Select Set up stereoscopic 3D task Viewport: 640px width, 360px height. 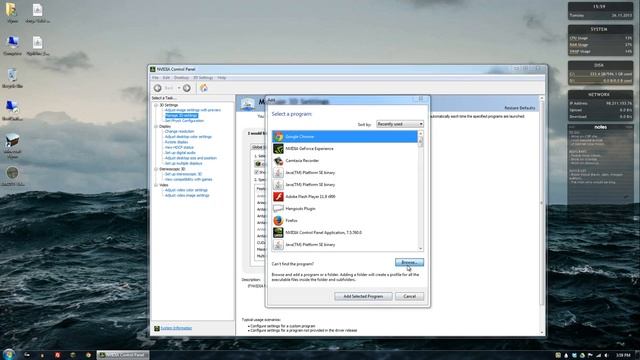[183, 174]
